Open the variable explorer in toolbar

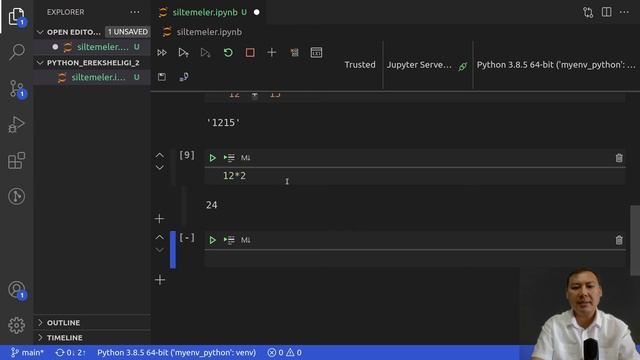(x=316, y=53)
